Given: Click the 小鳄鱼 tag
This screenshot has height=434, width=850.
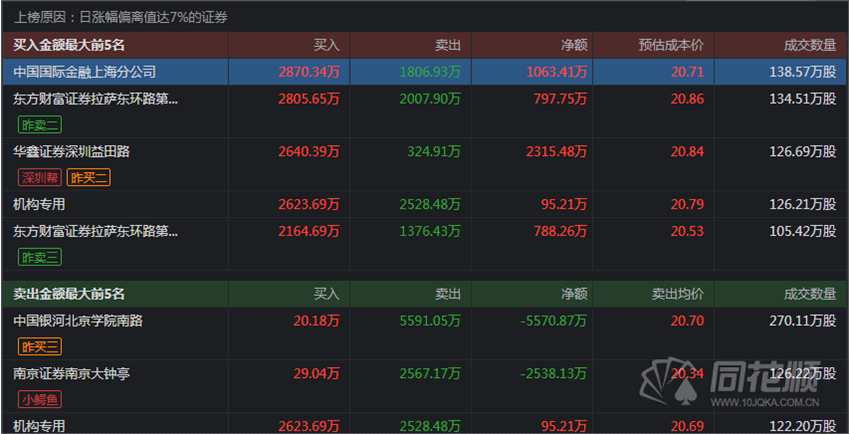Looking at the screenshot, I should tap(40, 400).
